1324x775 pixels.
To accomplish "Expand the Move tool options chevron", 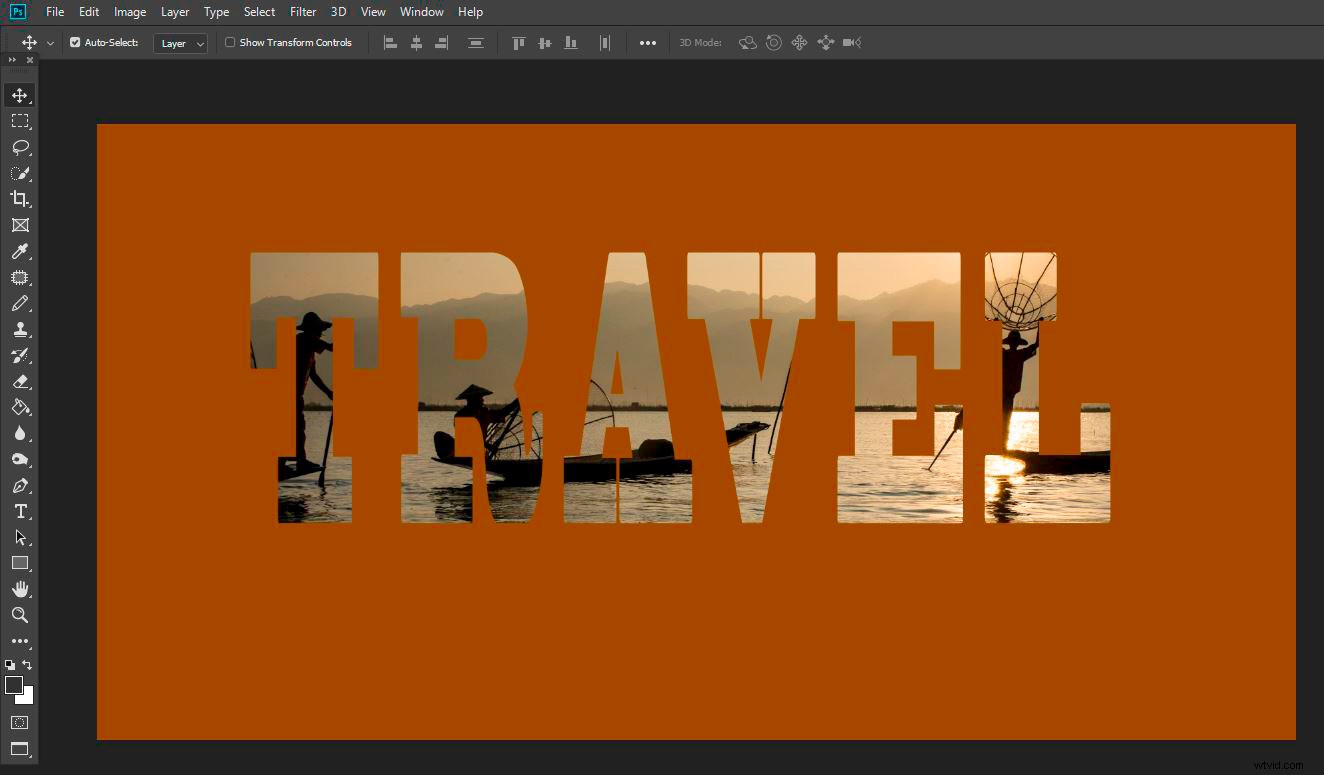I will (x=49, y=42).
